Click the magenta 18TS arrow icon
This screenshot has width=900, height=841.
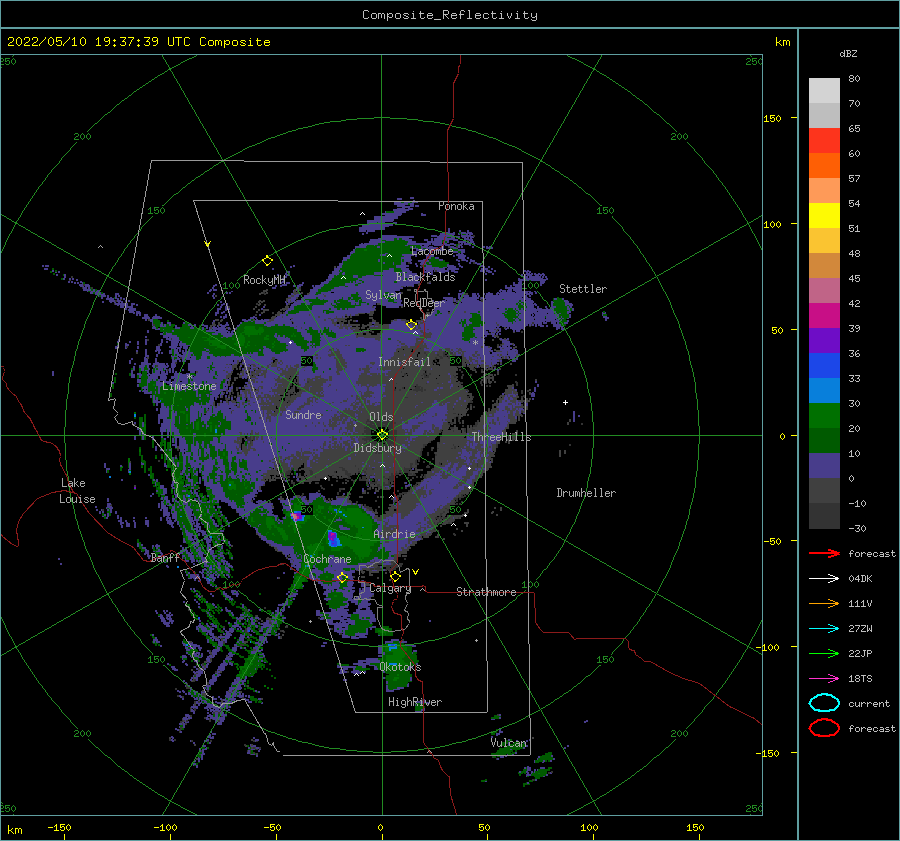[824, 679]
